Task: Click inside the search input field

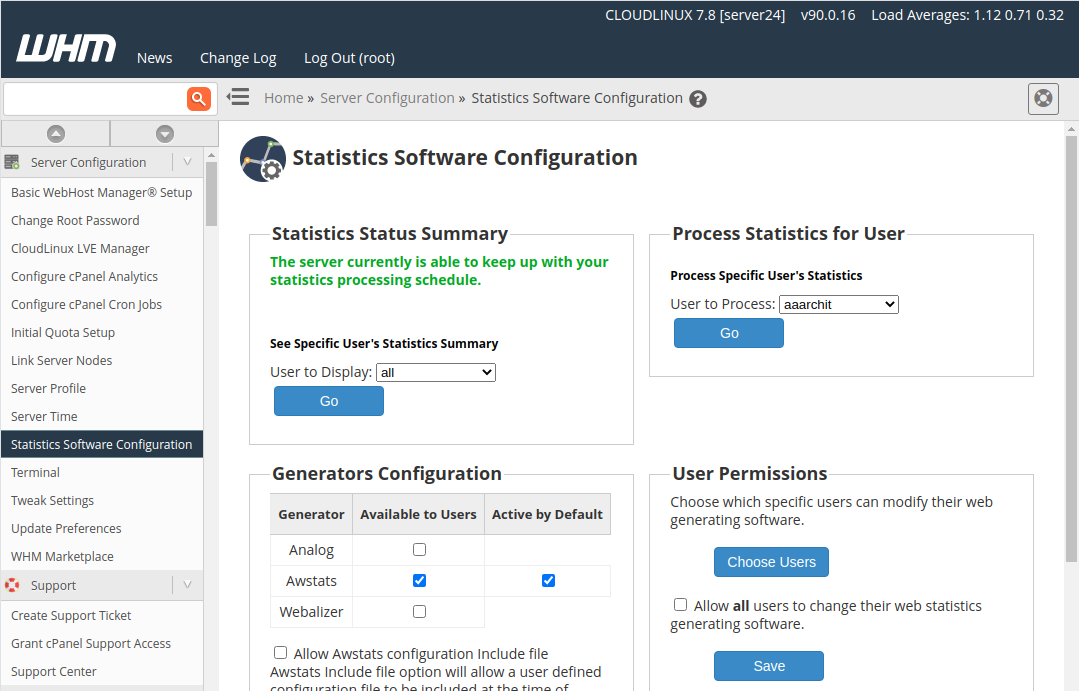Action: coord(95,98)
